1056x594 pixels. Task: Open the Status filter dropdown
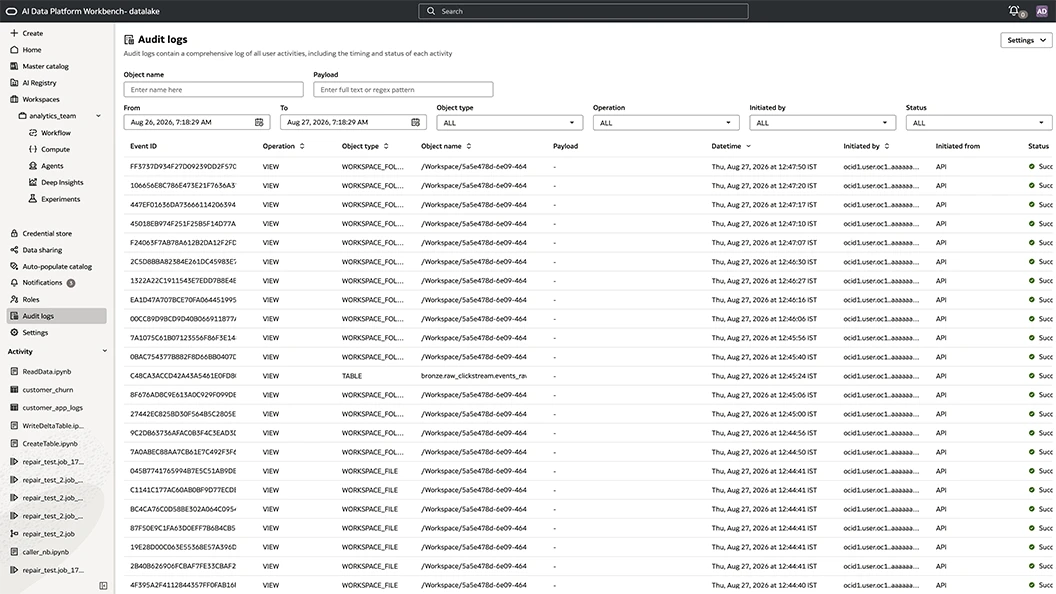tap(979, 123)
